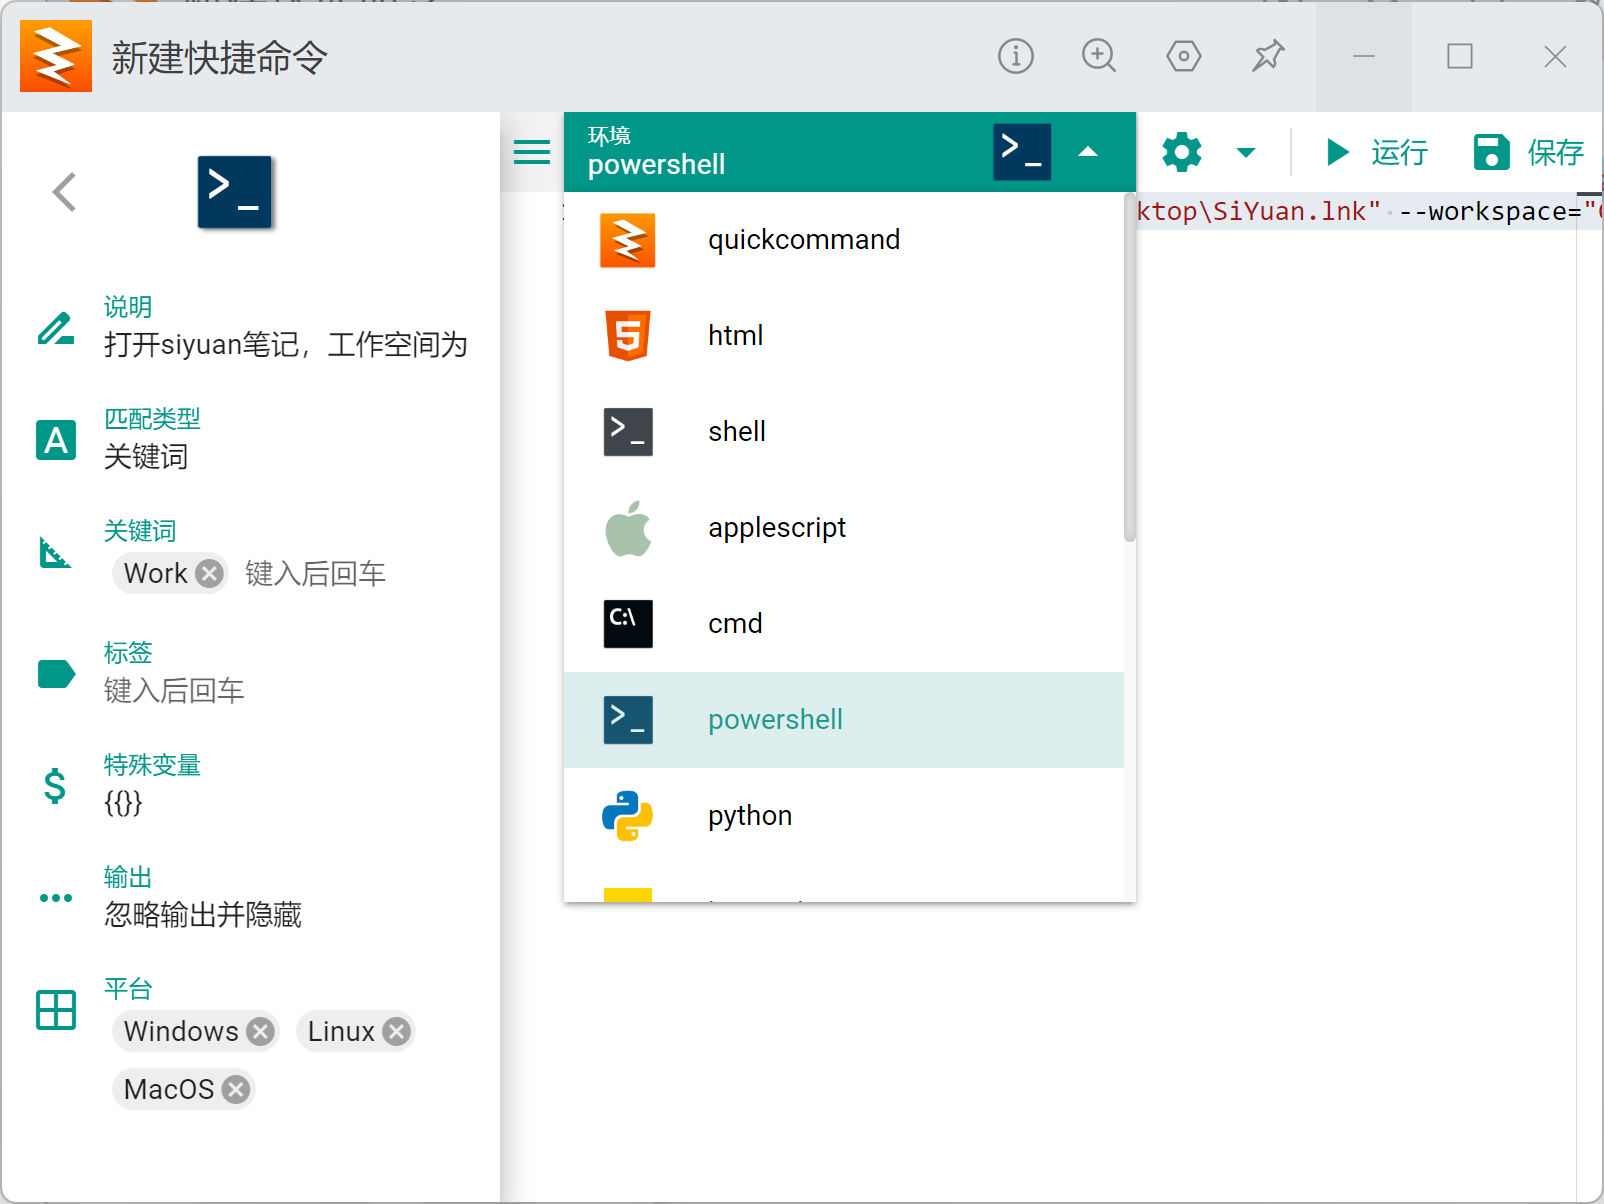The width and height of the screenshot is (1604, 1204).
Task: Pin the window with the pin icon
Action: pyautogui.click(x=1268, y=56)
